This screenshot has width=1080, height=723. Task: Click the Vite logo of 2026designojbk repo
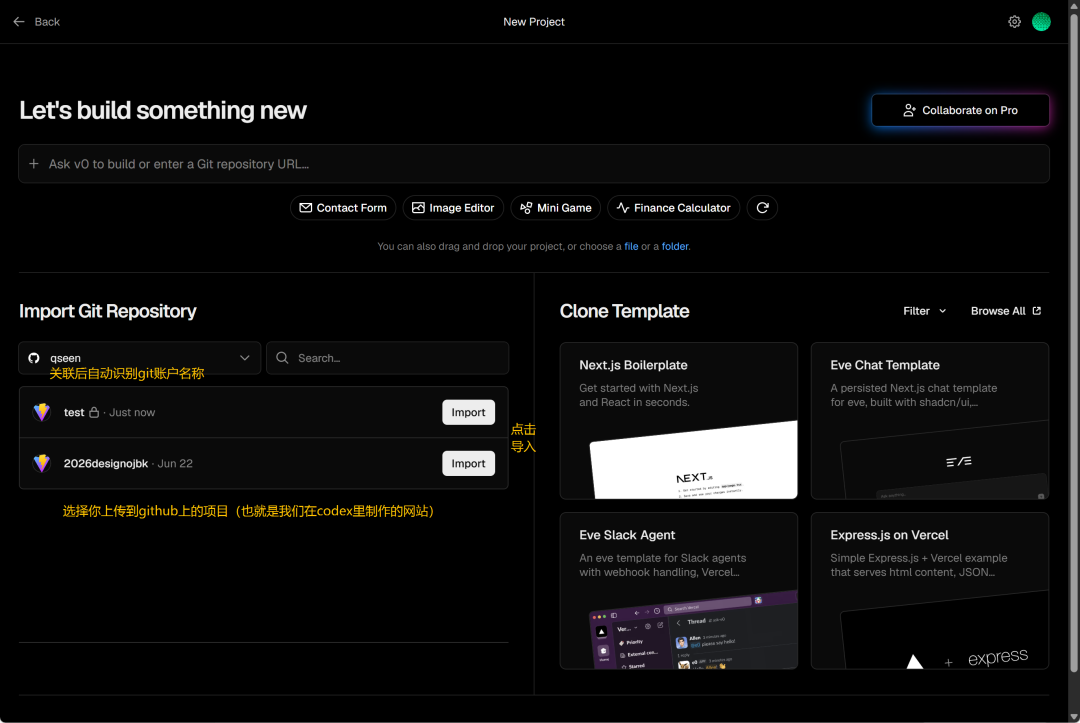42,463
